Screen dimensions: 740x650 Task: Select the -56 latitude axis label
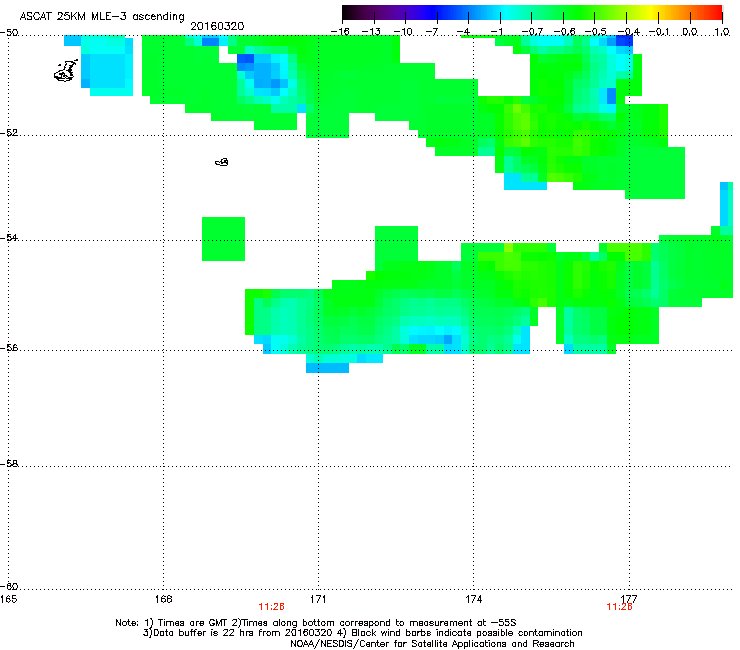[x=9, y=347]
